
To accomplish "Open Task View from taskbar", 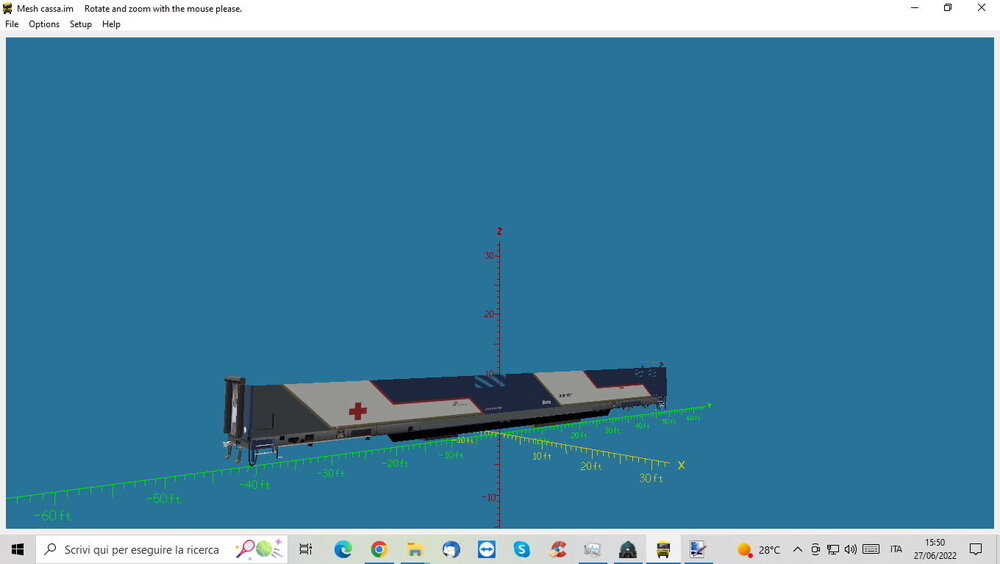I will pos(306,549).
